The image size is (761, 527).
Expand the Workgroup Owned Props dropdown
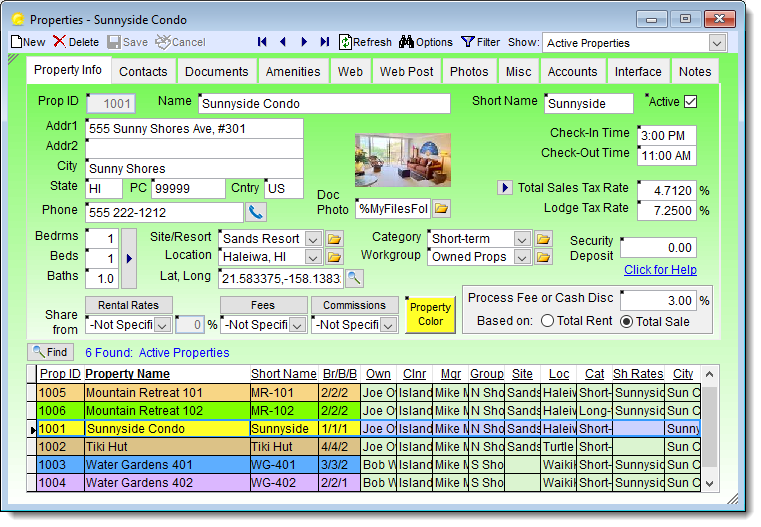coord(522,257)
